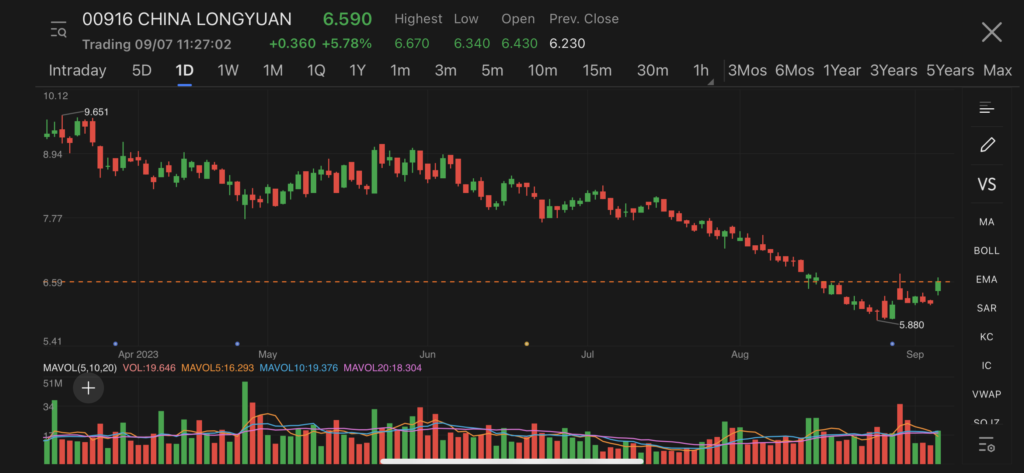The image size is (1024, 473).
Task: Set range to 1Year
Action: (x=842, y=71)
